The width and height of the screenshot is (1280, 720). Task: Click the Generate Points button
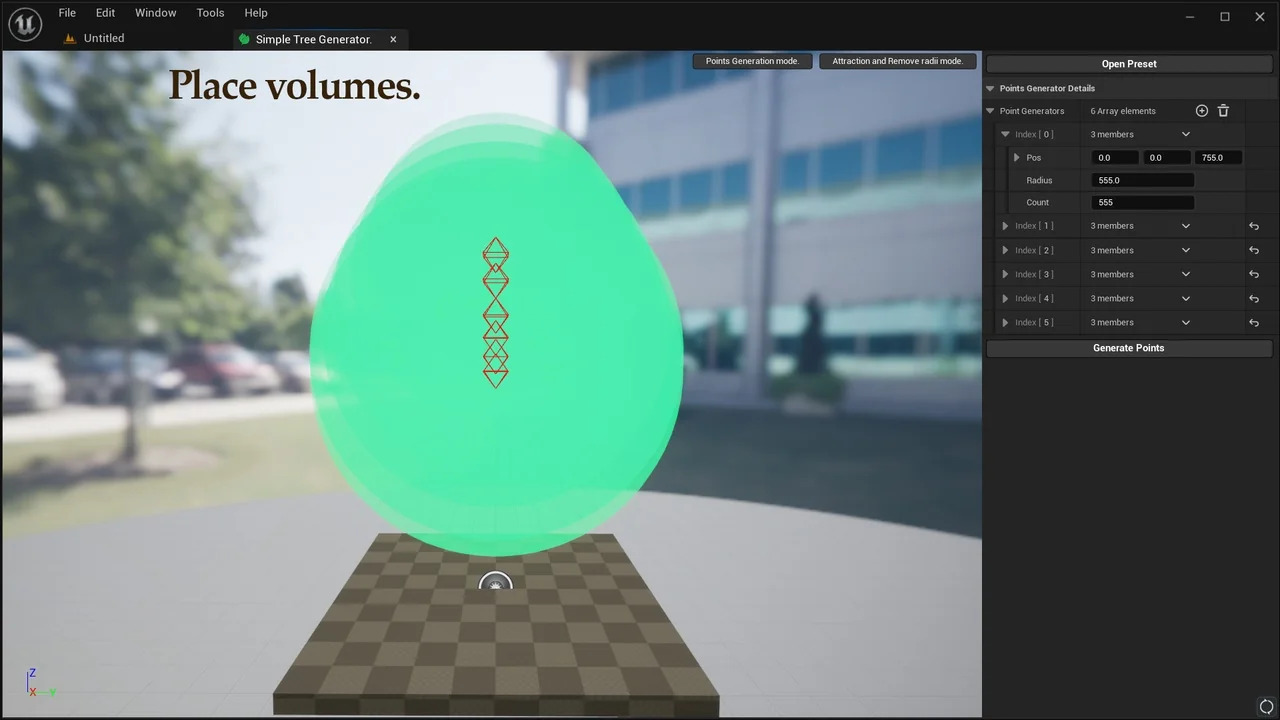coord(1128,348)
